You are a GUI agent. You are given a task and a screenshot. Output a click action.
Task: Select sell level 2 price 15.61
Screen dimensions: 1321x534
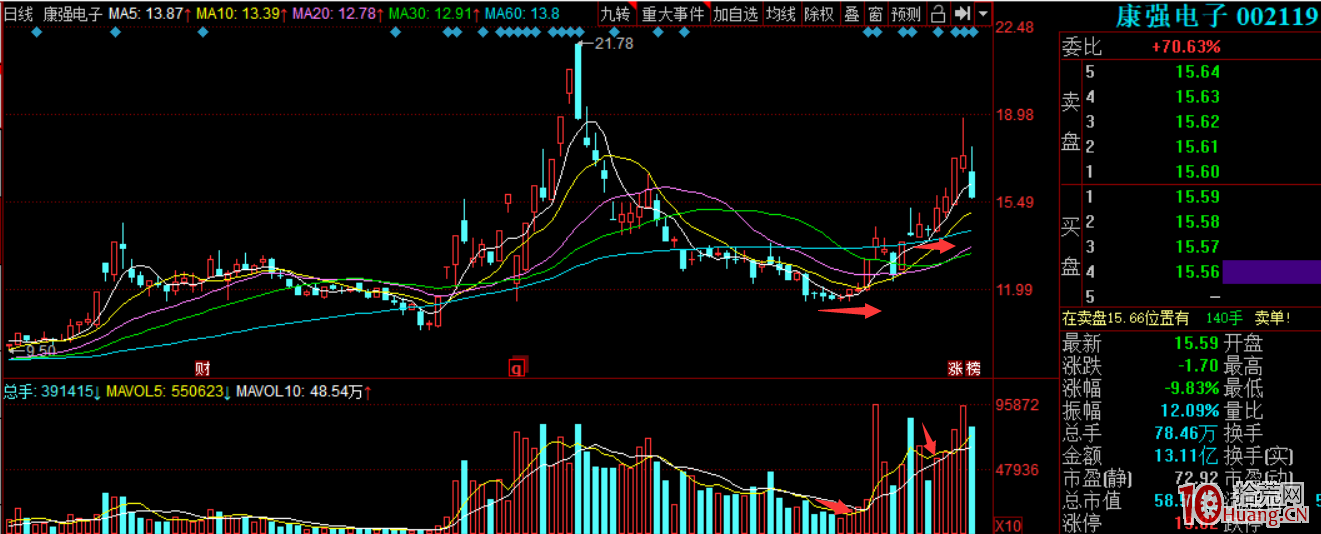1197,147
